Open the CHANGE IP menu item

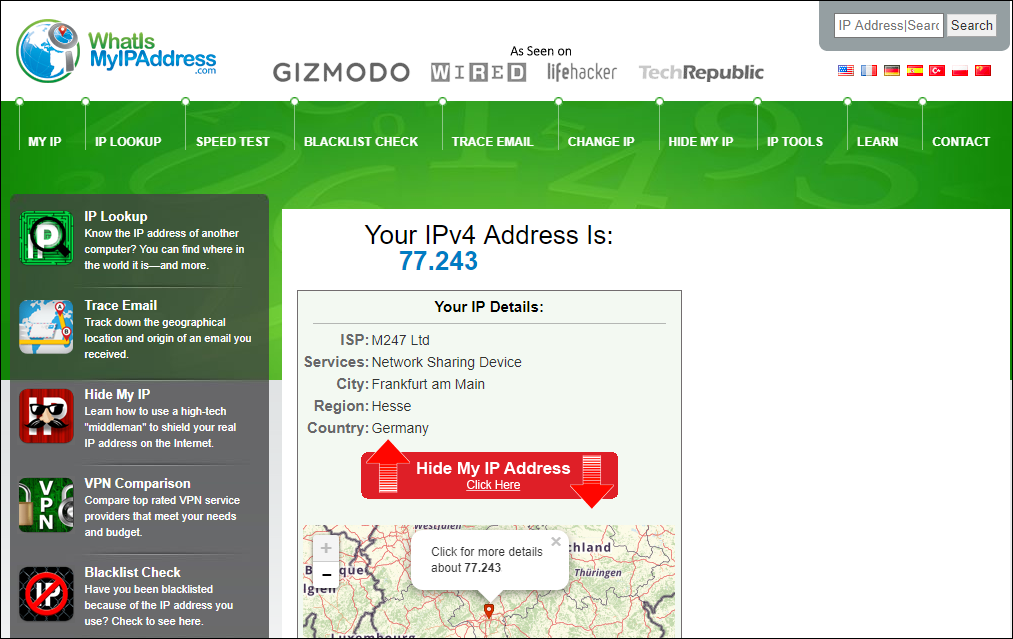pyautogui.click(x=601, y=141)
